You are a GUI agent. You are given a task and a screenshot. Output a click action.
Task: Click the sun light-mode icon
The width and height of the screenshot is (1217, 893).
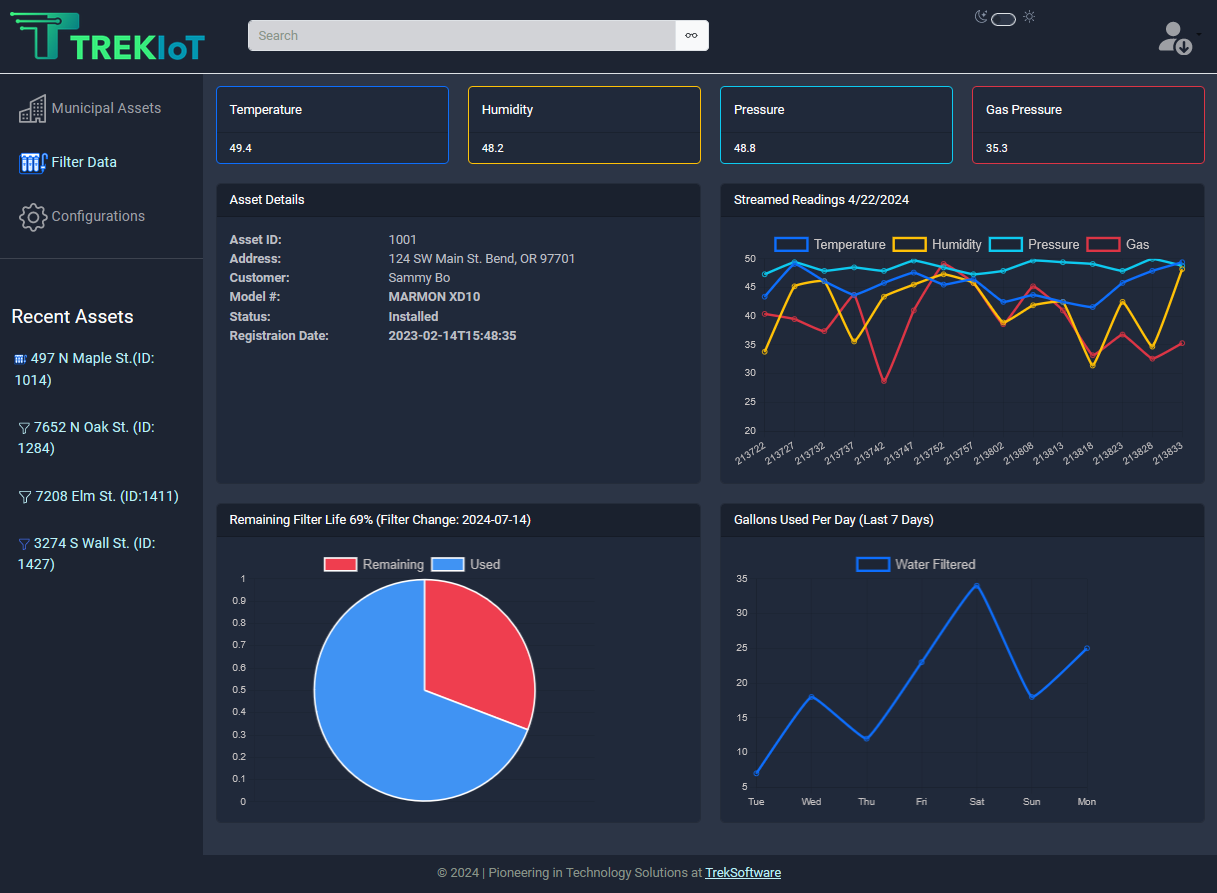1029,16
